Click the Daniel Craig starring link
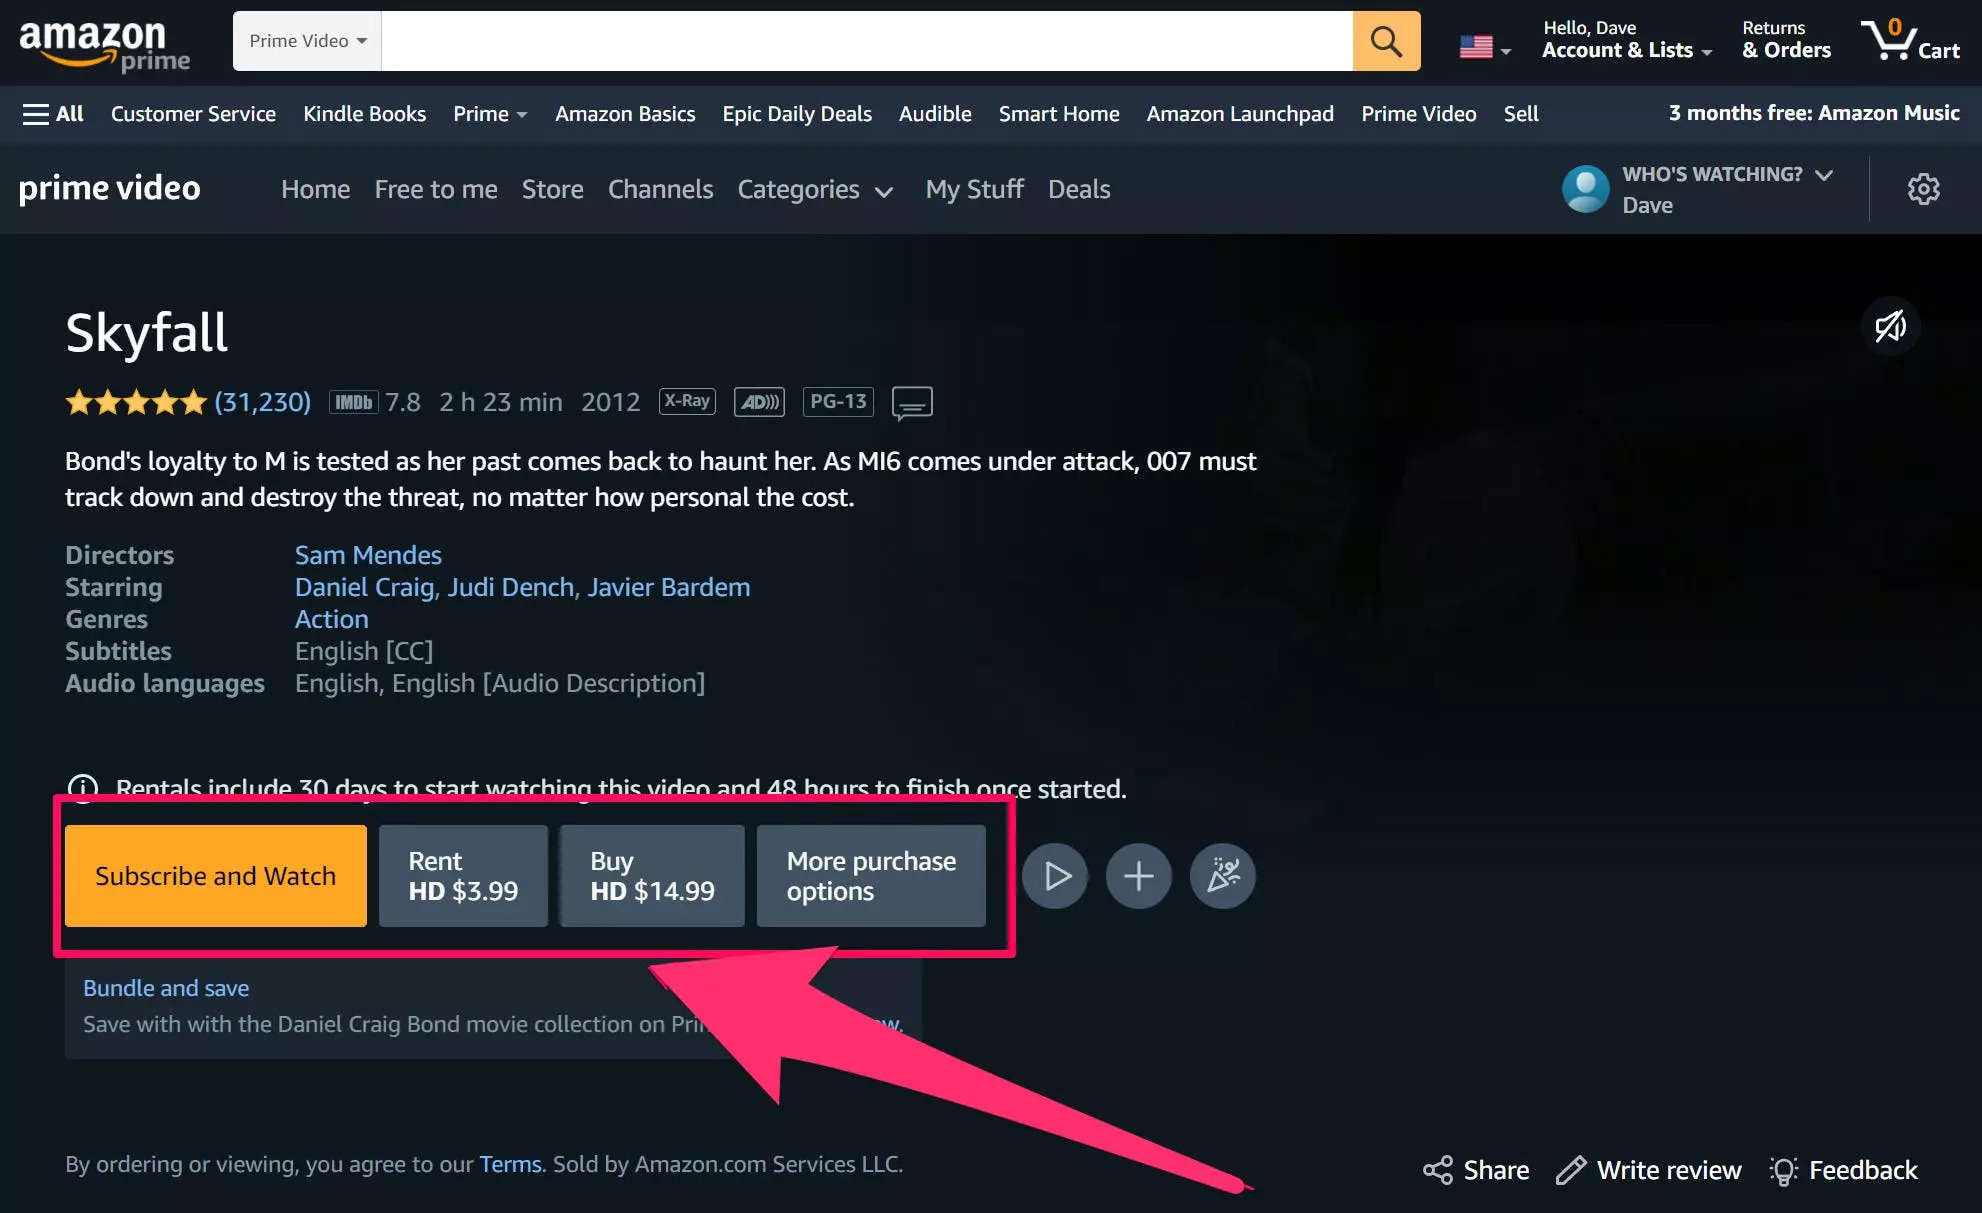 tap(364, 586)
